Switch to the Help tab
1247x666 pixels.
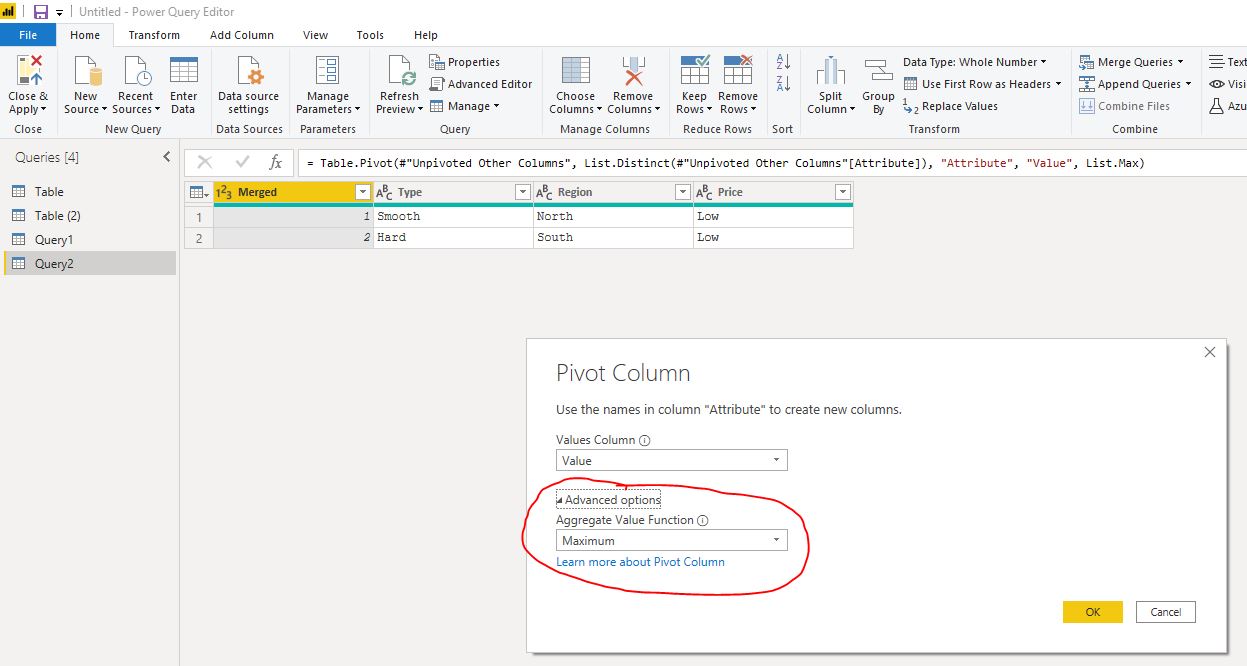coord(426,35)
